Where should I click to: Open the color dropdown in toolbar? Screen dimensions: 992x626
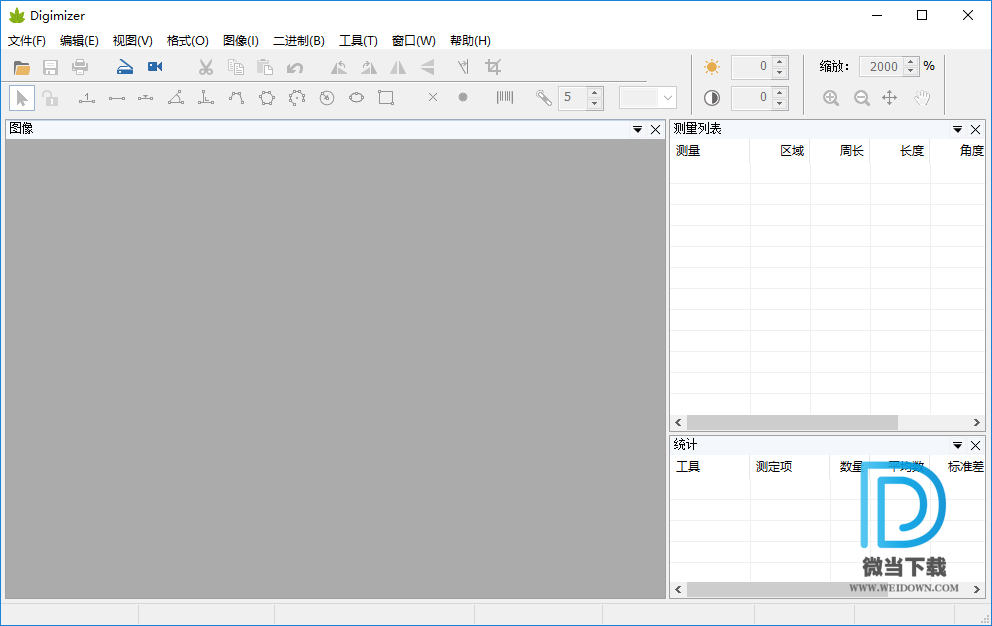tap(667, 97)
